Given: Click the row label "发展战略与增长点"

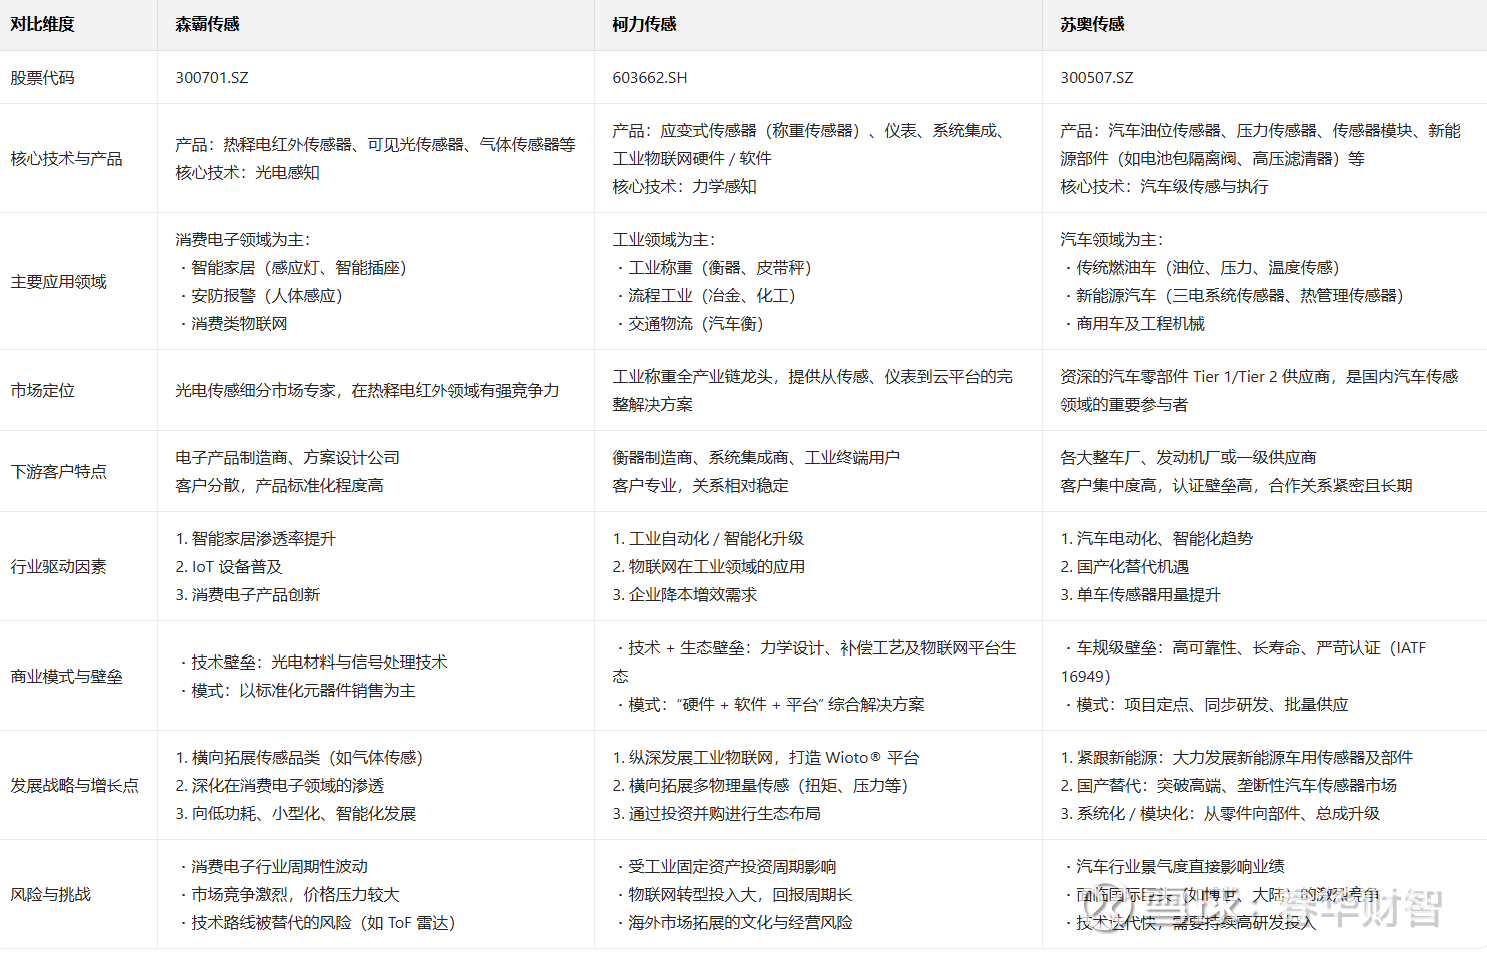Looking at the screenshot, I should click(75, 786).
